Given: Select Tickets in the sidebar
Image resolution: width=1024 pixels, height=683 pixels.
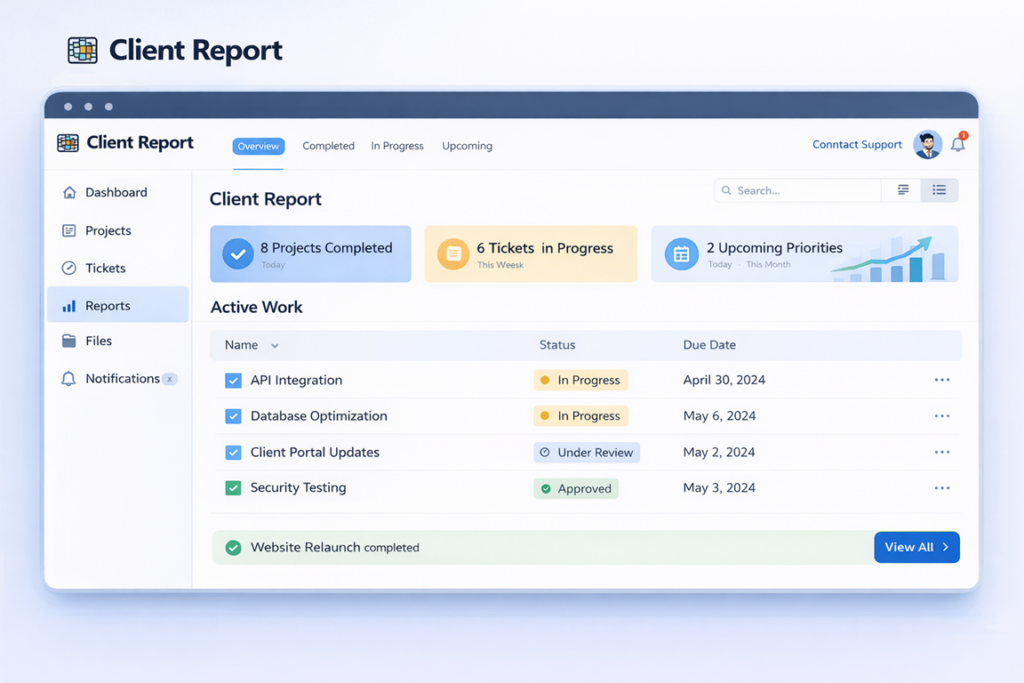Looking at the screenshot, I should (x=108, y=268).
